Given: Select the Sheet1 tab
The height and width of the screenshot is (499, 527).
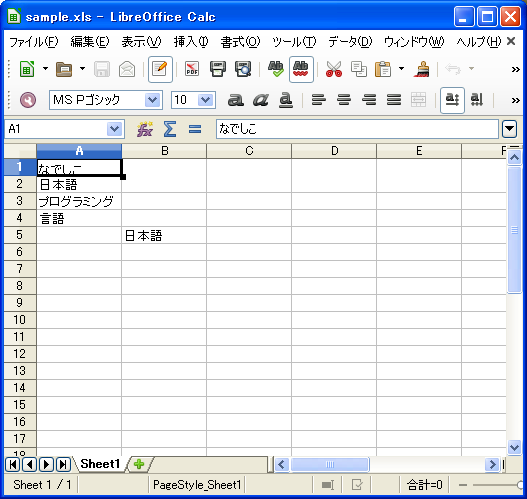Looking at the screenshot, I should 100,464.
